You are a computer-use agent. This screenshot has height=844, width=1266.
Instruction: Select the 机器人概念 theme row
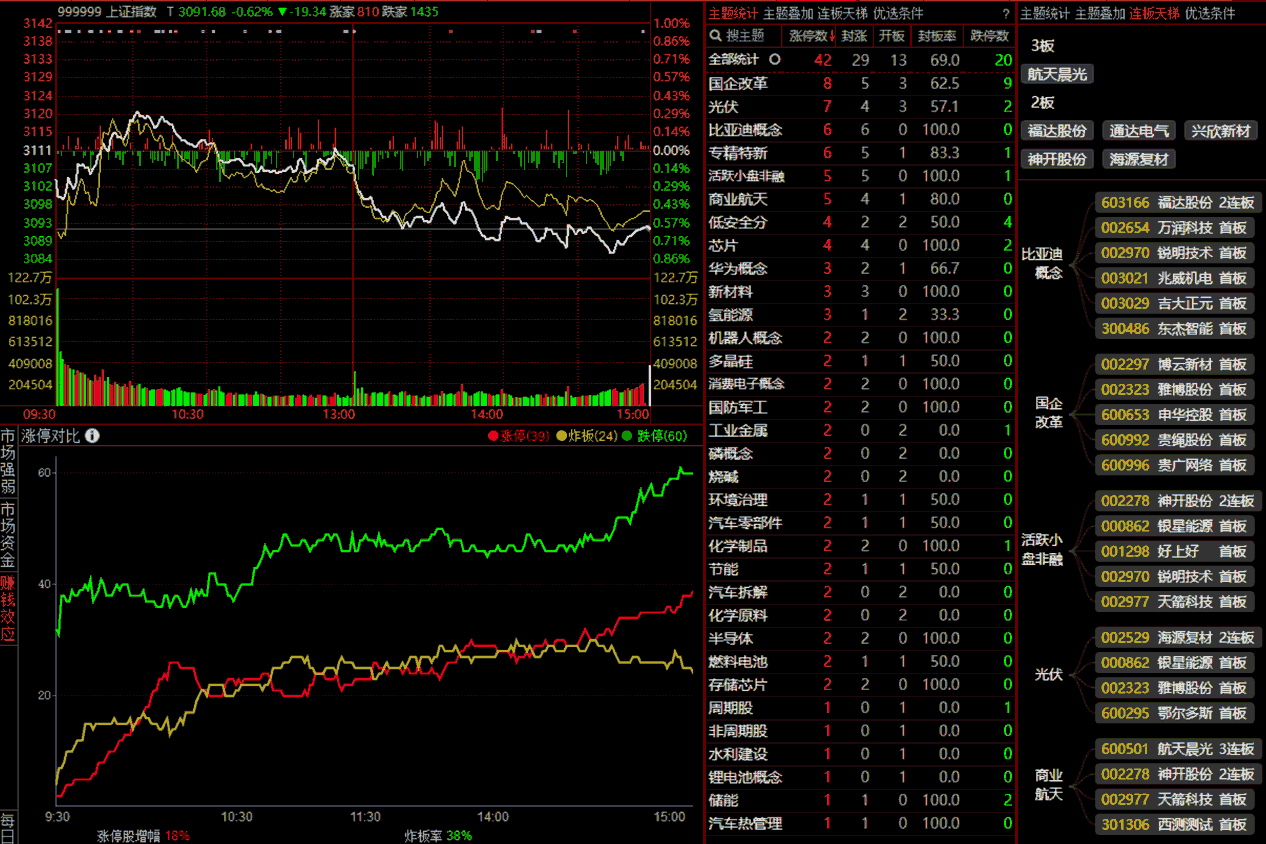(861, 338)
